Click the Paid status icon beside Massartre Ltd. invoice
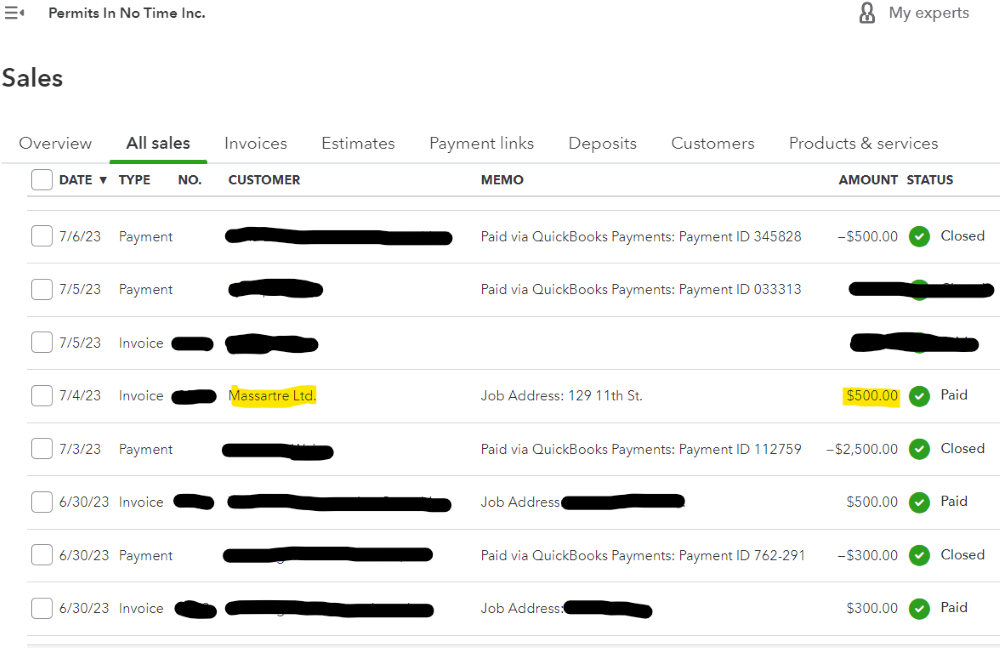This screenshot has height=648, width=1000. (919, 396)
